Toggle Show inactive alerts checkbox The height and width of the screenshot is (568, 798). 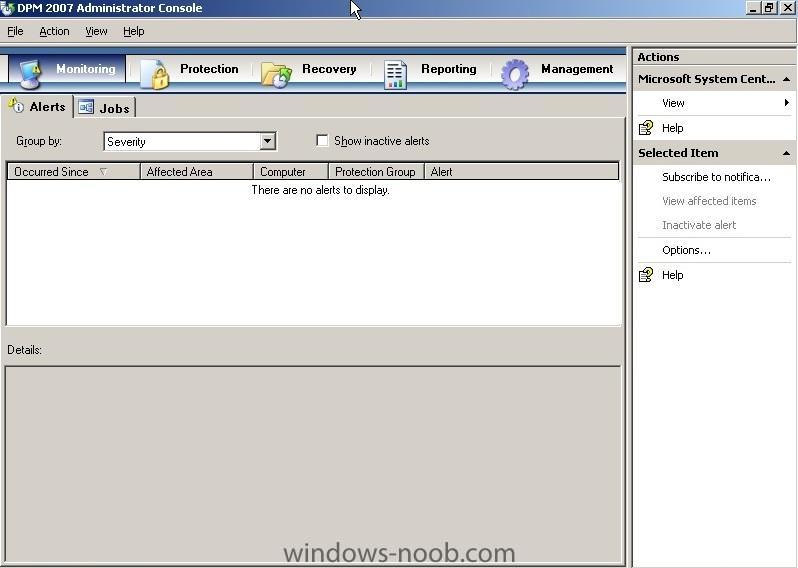(322, 140)
